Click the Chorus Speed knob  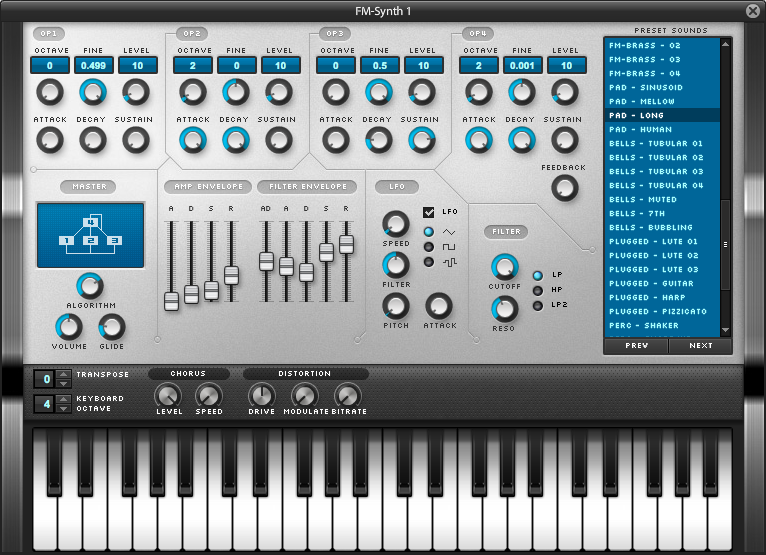[x=209, y=396]
